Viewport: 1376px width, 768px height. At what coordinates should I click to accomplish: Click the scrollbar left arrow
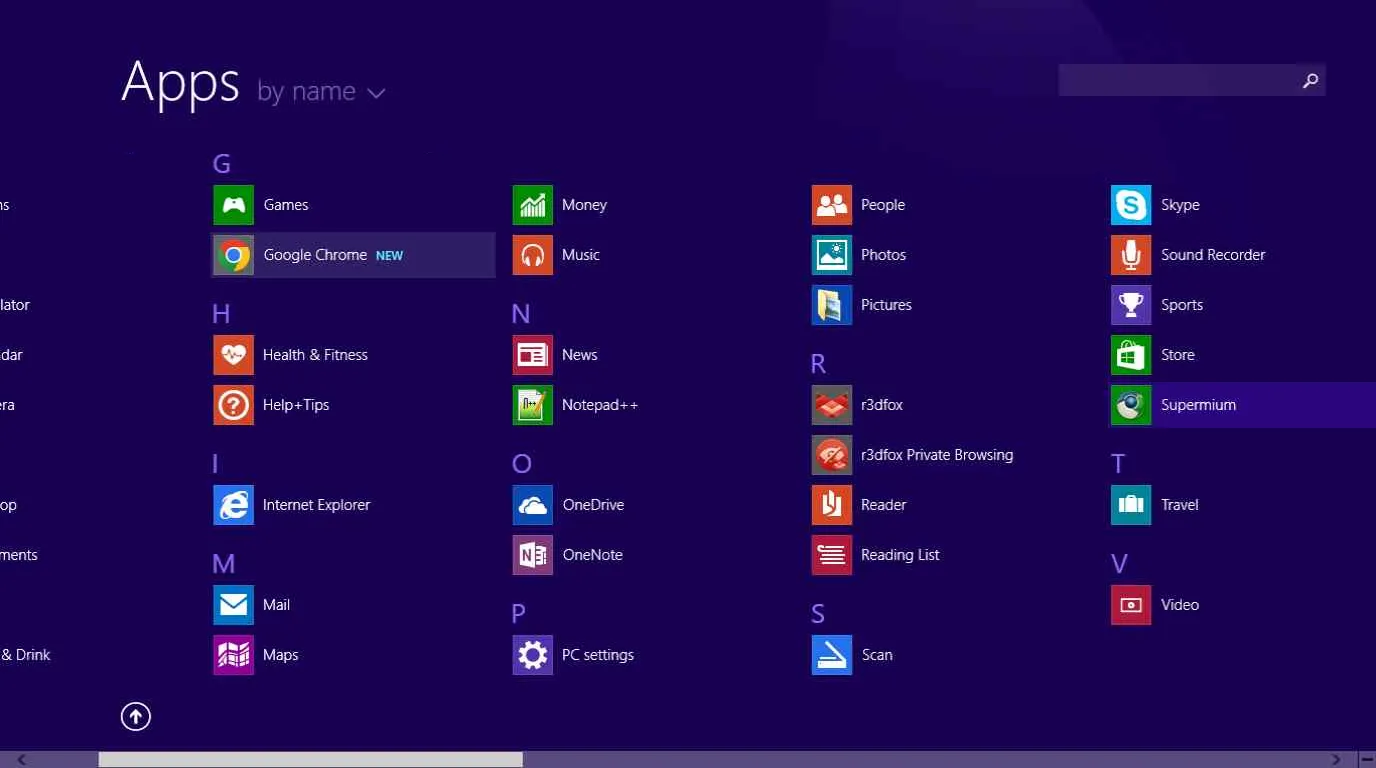[x=22, y=760]
